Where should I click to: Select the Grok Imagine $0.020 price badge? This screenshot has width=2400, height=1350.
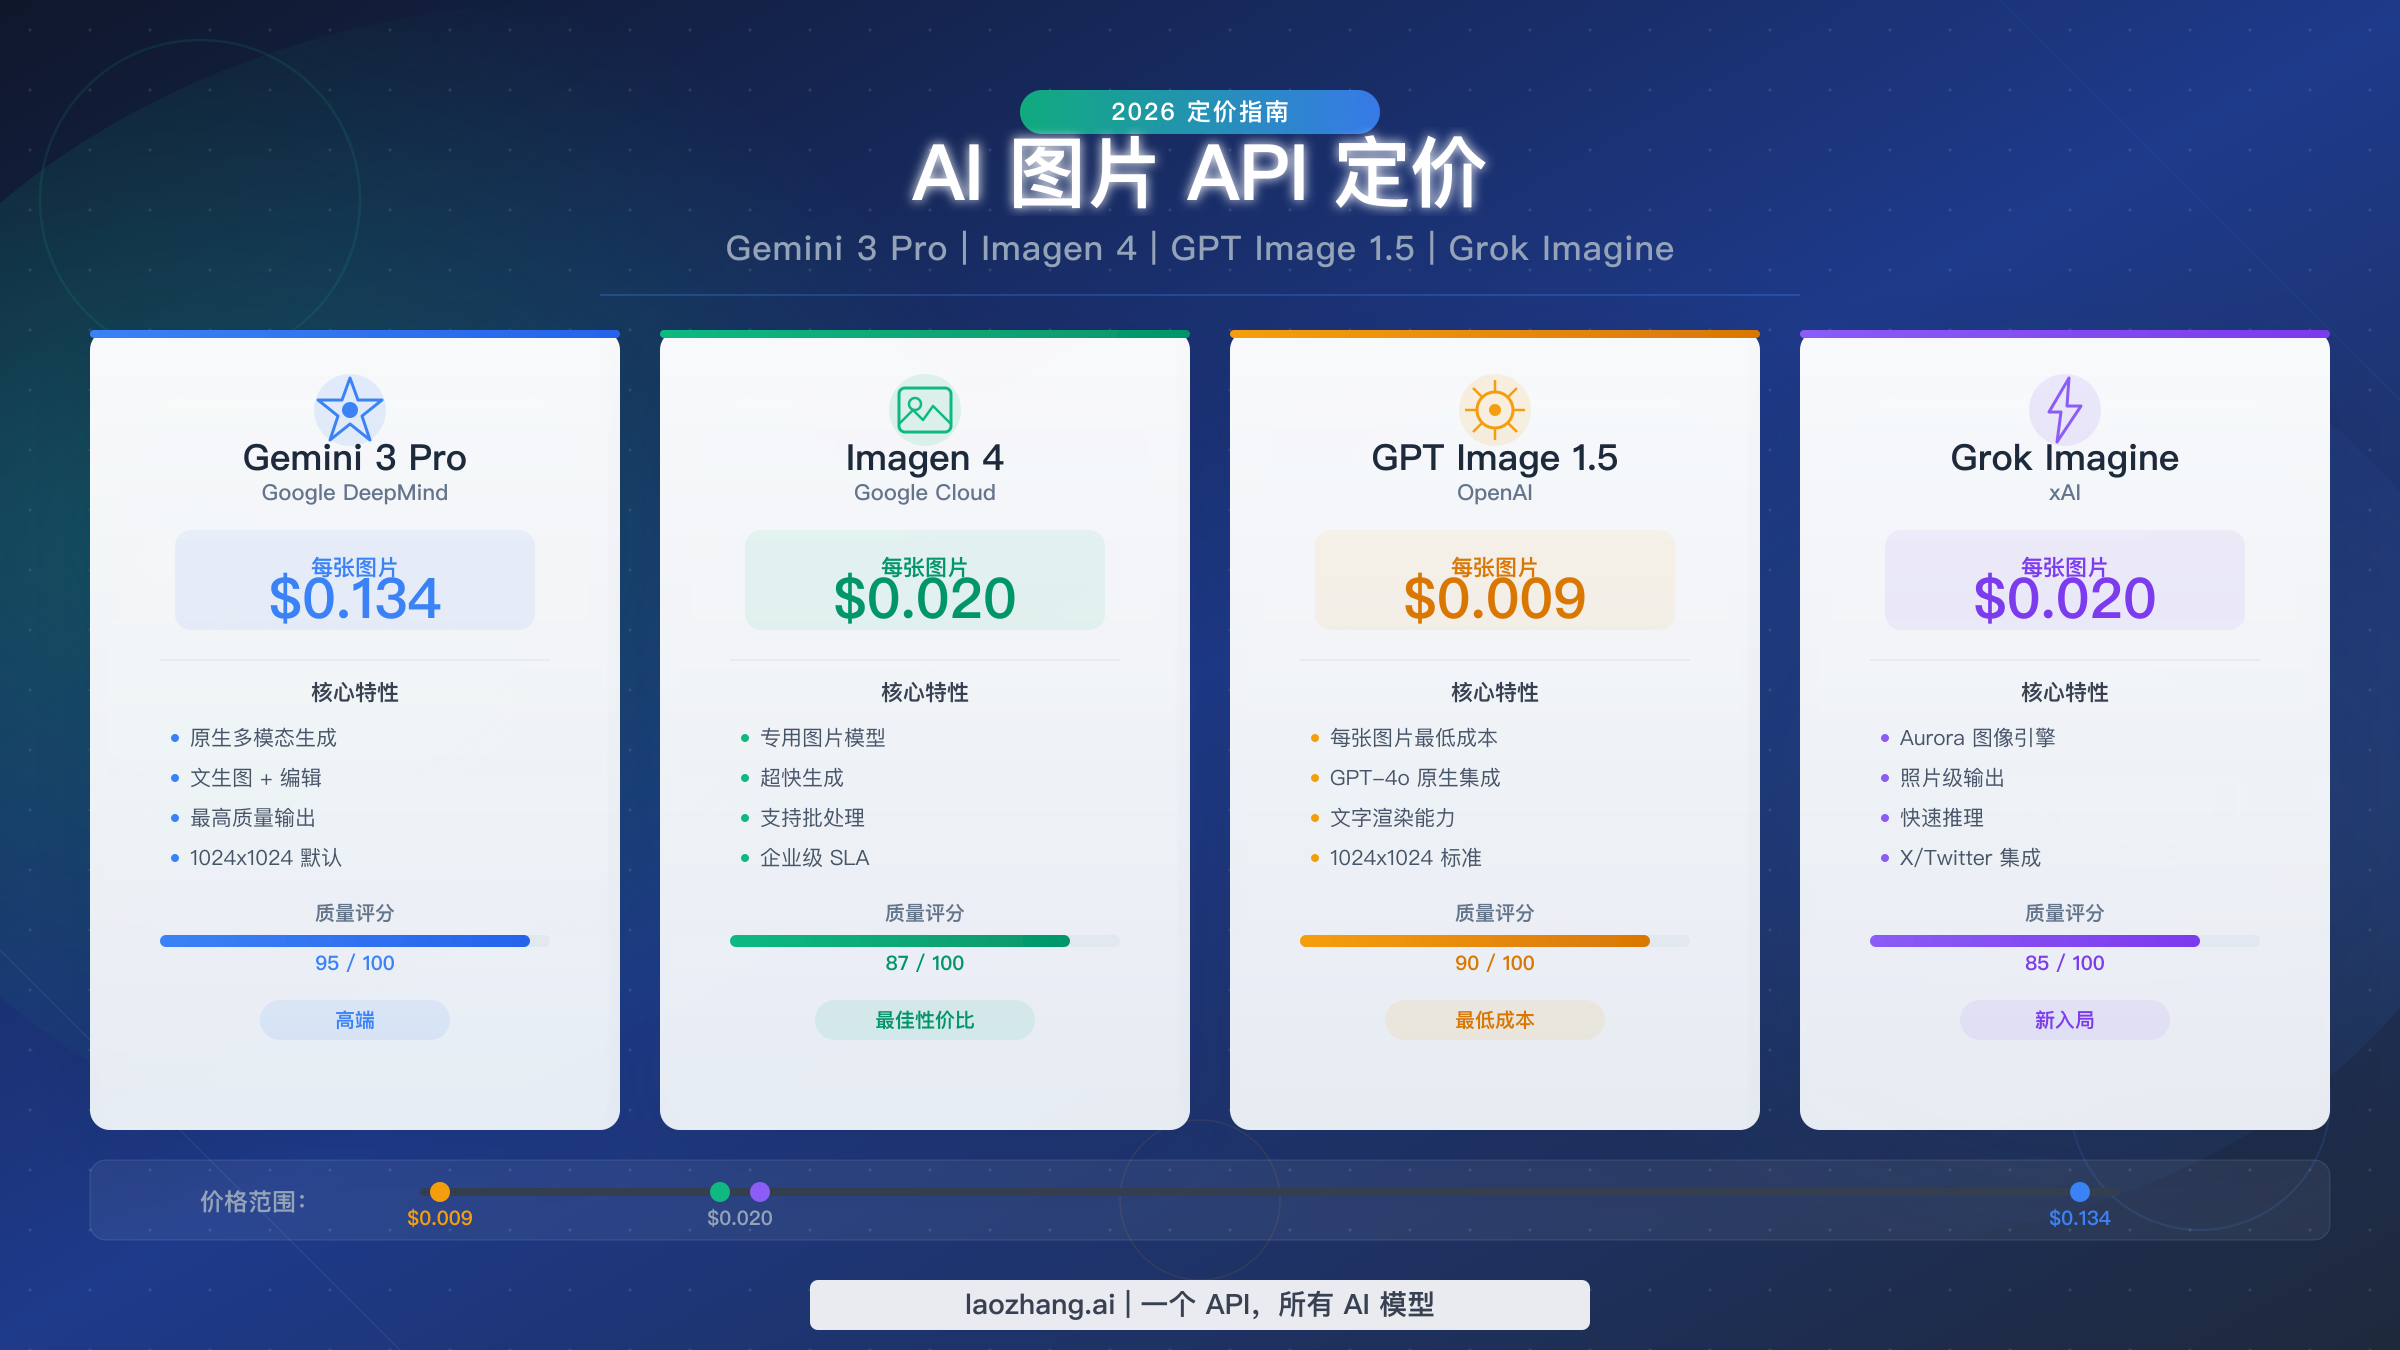[2062, 581]
